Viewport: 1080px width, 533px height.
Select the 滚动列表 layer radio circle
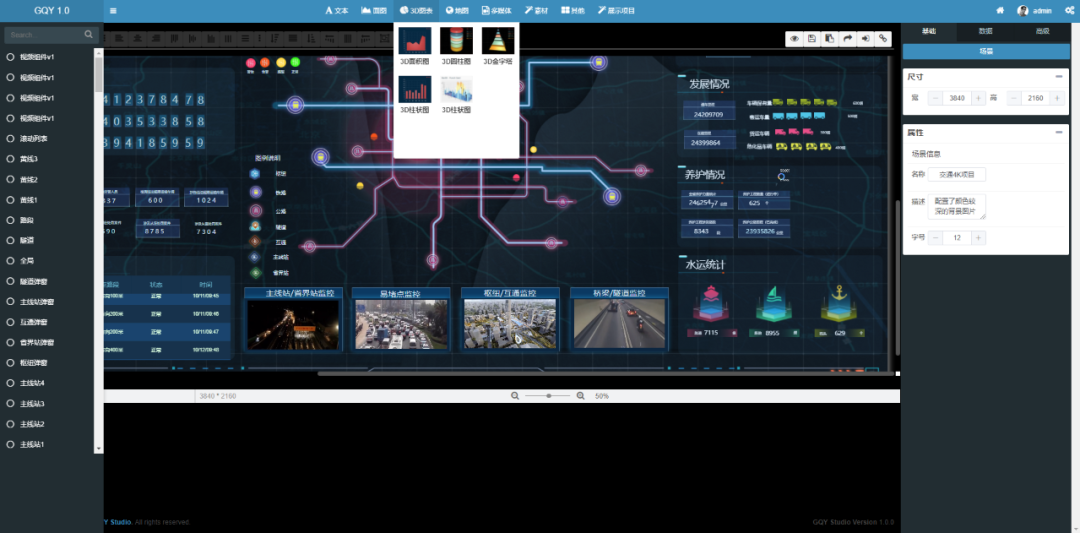point(10,139)
